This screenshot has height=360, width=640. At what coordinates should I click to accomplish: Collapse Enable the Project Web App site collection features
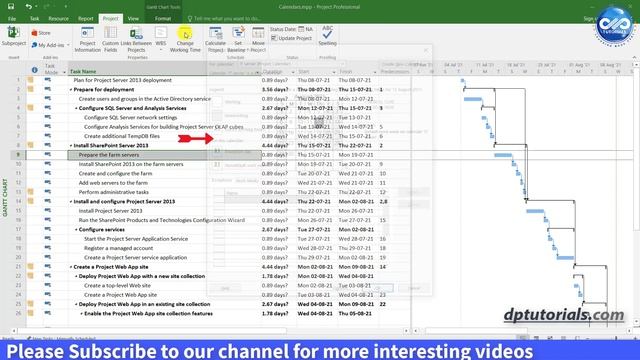point(82,313)
